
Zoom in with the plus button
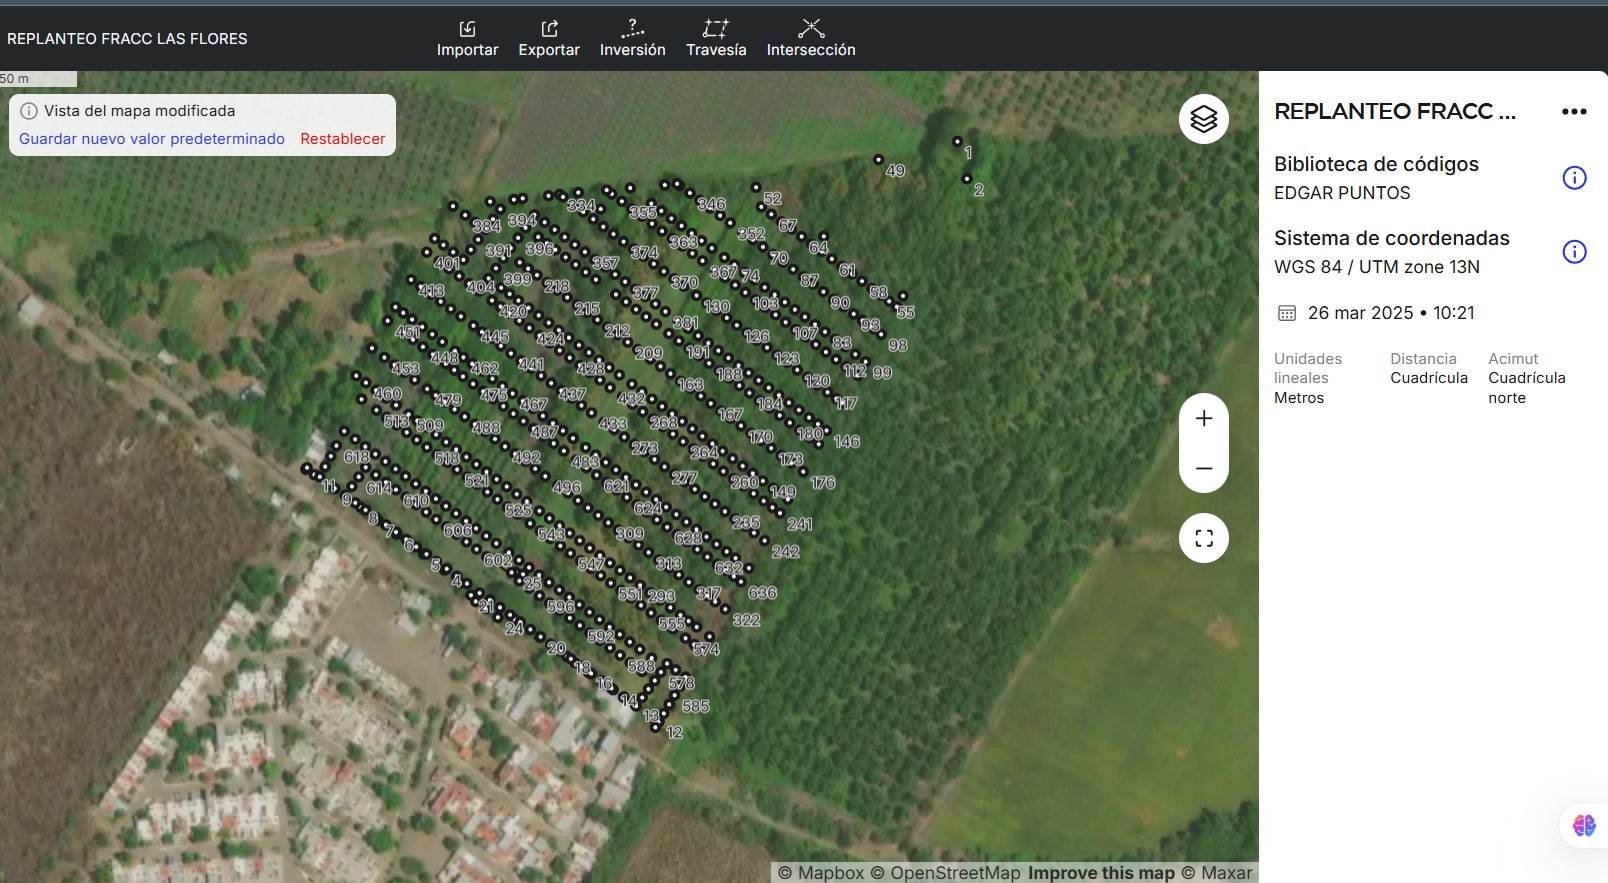[1204, 419]
